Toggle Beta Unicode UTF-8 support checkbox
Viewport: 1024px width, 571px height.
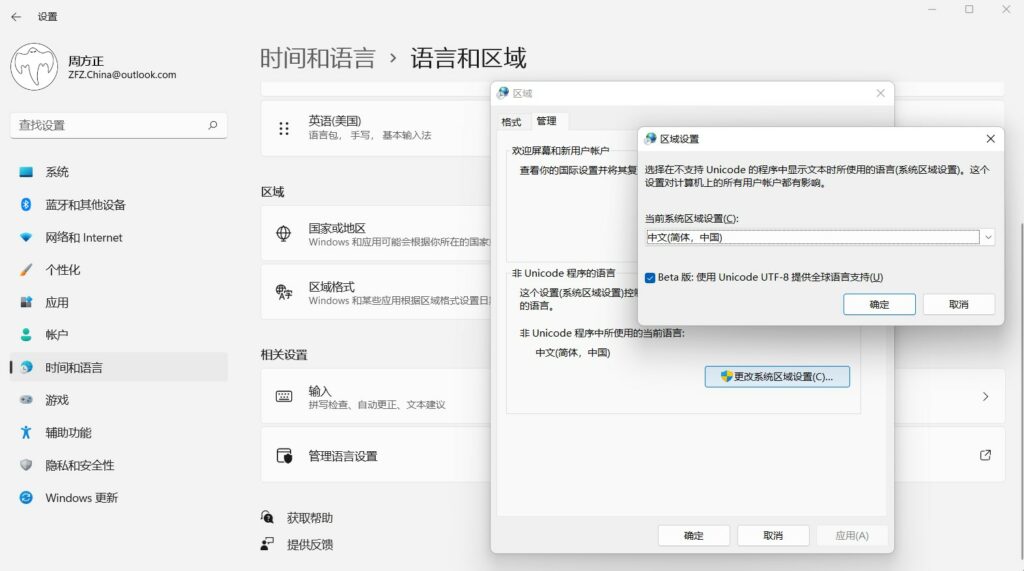[x=650, y=277]
